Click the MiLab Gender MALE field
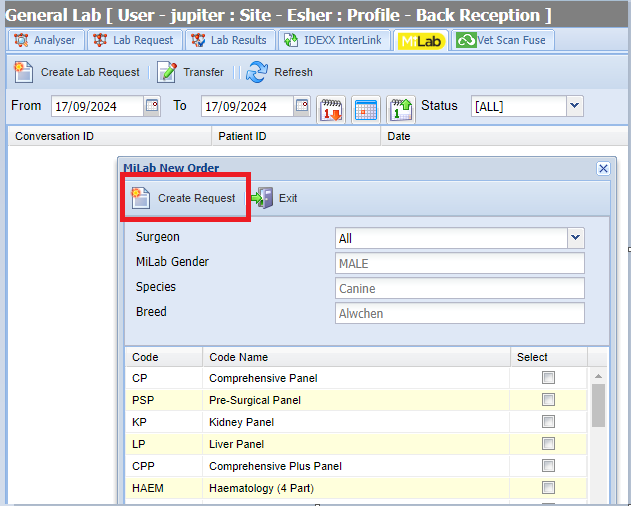Image resolution: width=631 pixels, height=506 pixels. [460, 263]
